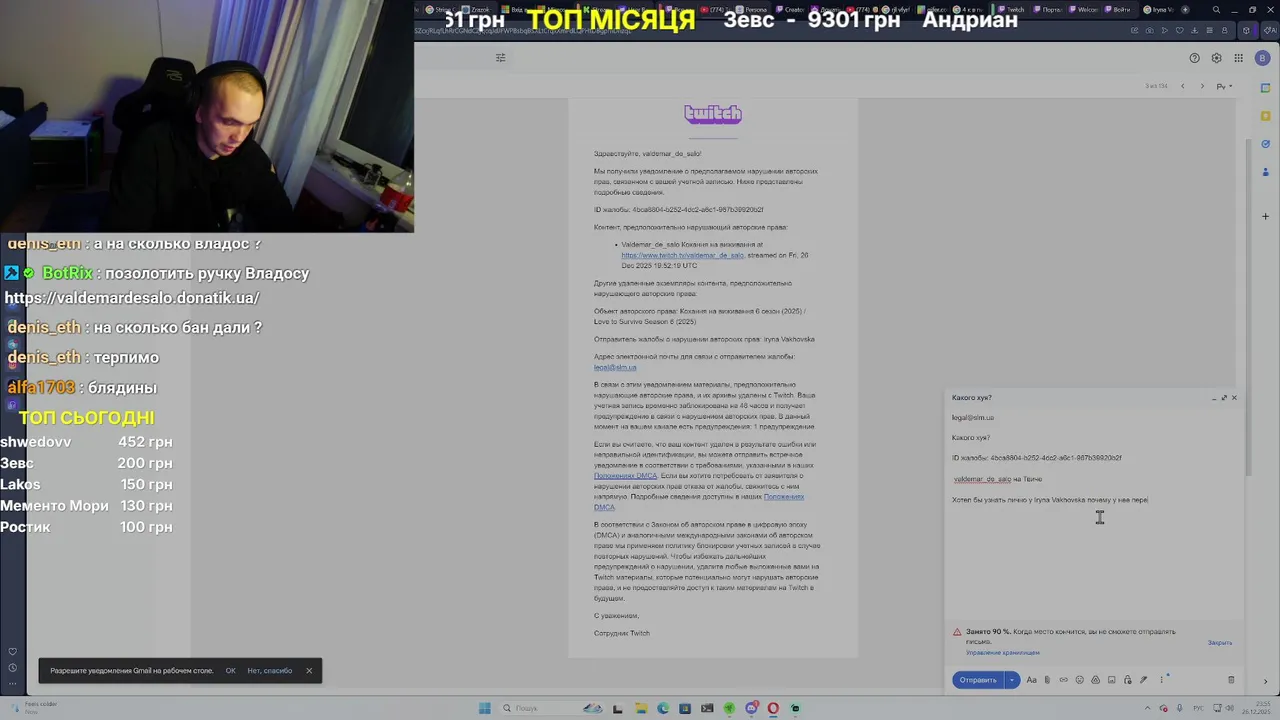Open the first Положением DMCA link
1280x720 pixels.
point(625,476)
